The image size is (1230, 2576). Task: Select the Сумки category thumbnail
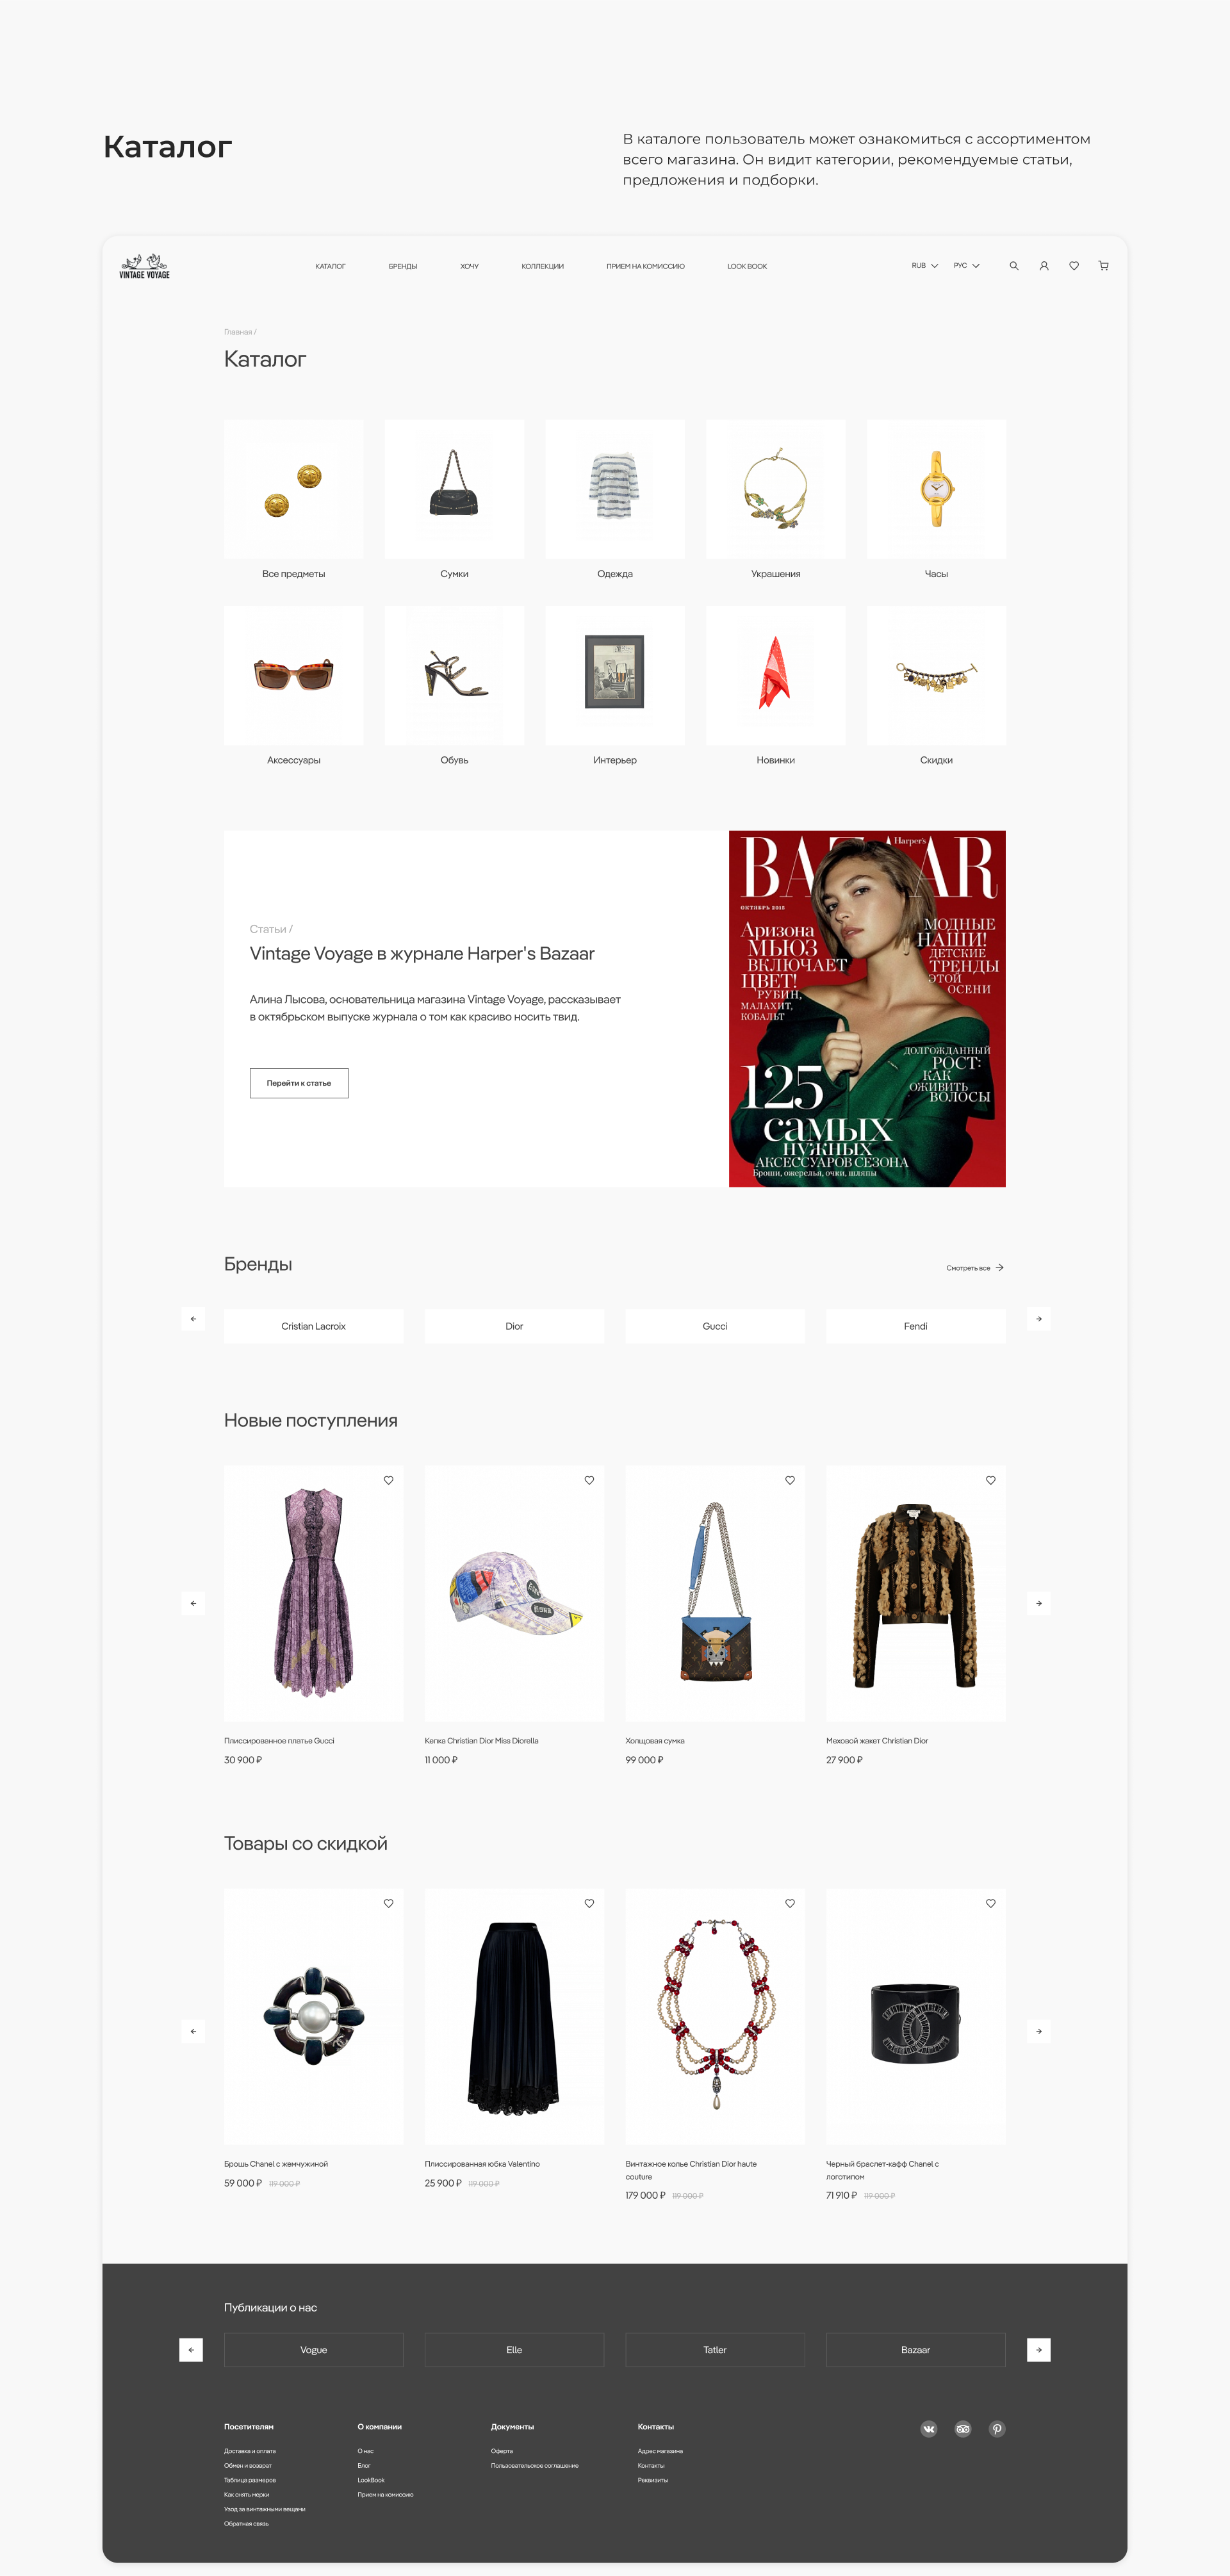tap(454, 489)
